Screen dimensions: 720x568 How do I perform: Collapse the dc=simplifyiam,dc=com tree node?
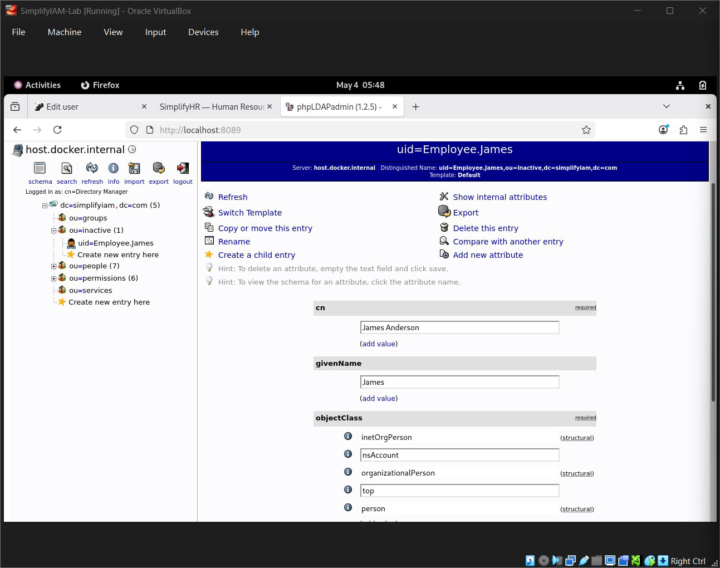click(45, 206)
